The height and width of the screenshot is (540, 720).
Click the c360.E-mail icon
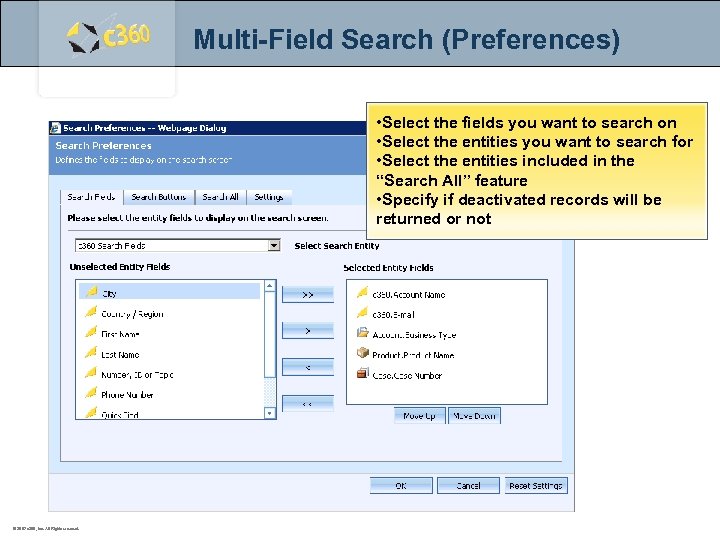pos(363,313)
